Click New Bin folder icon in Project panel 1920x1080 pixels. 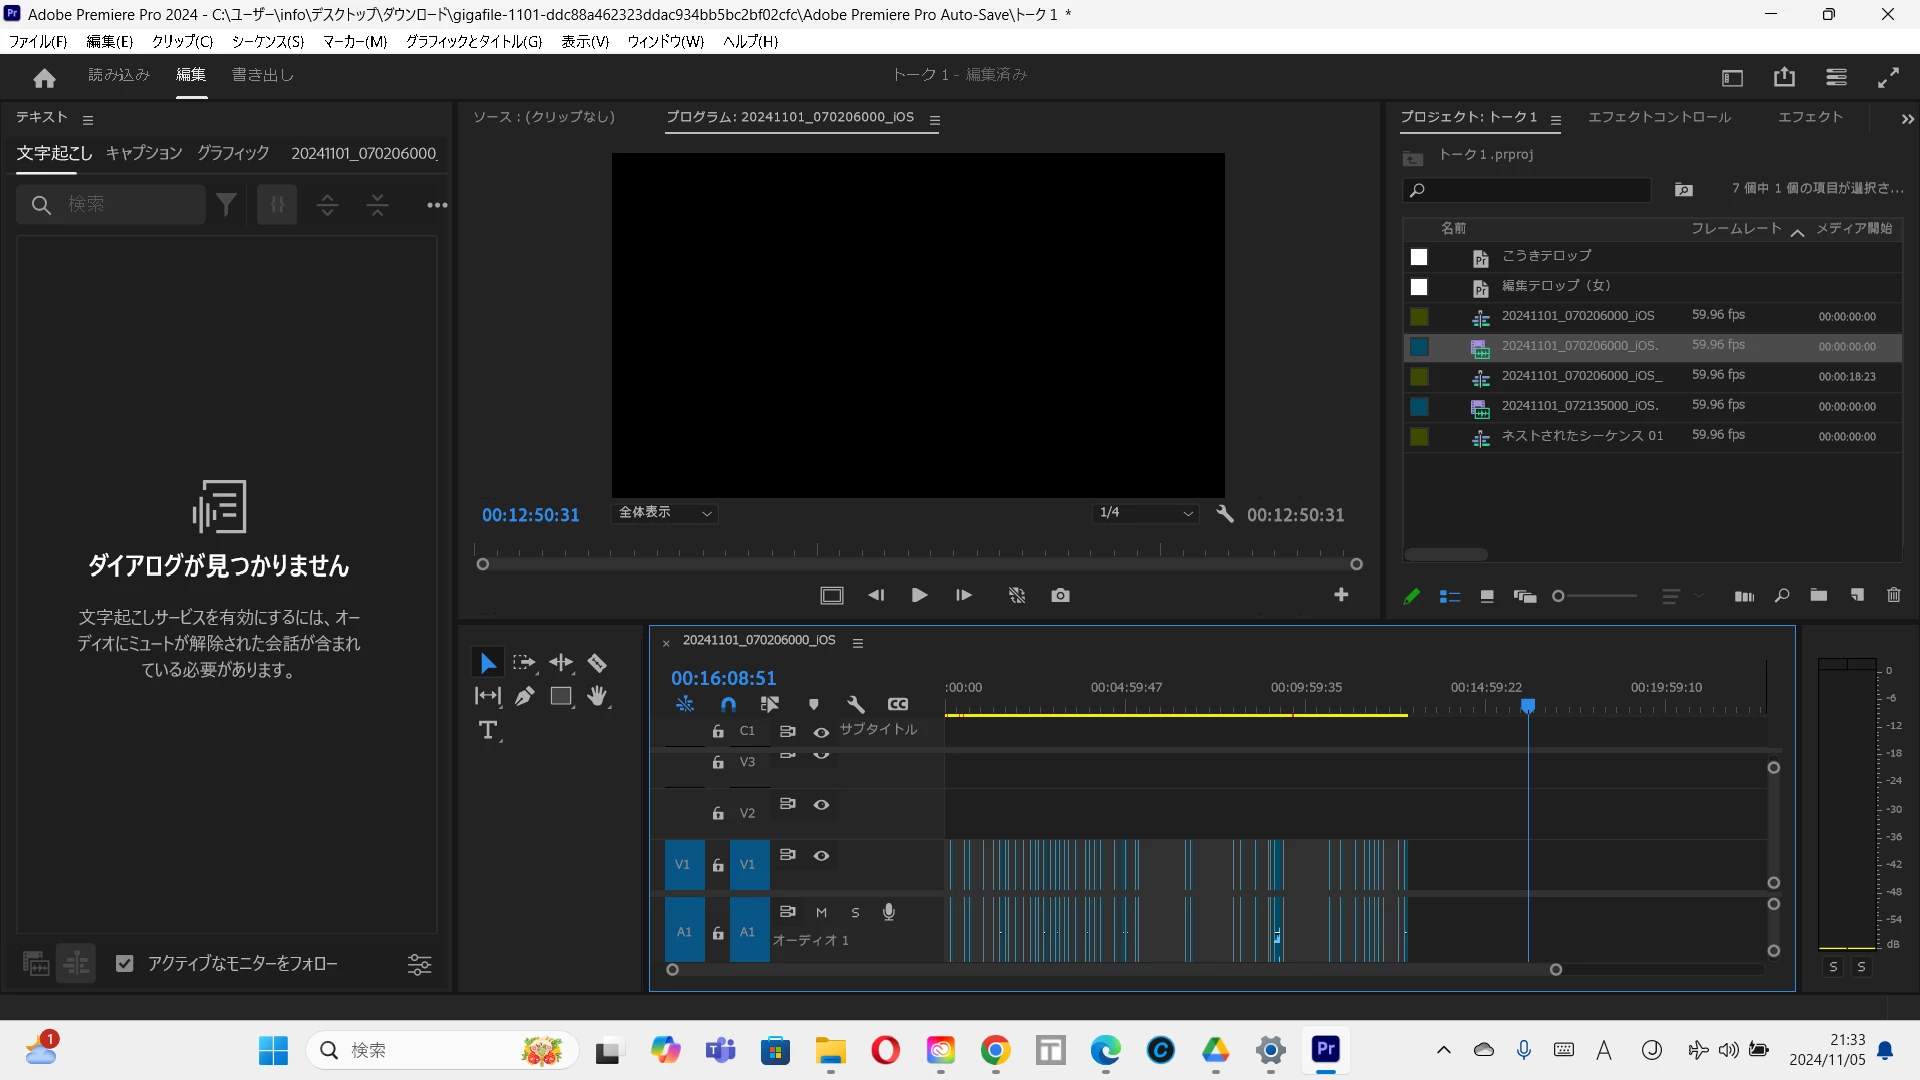(1818, 596)
